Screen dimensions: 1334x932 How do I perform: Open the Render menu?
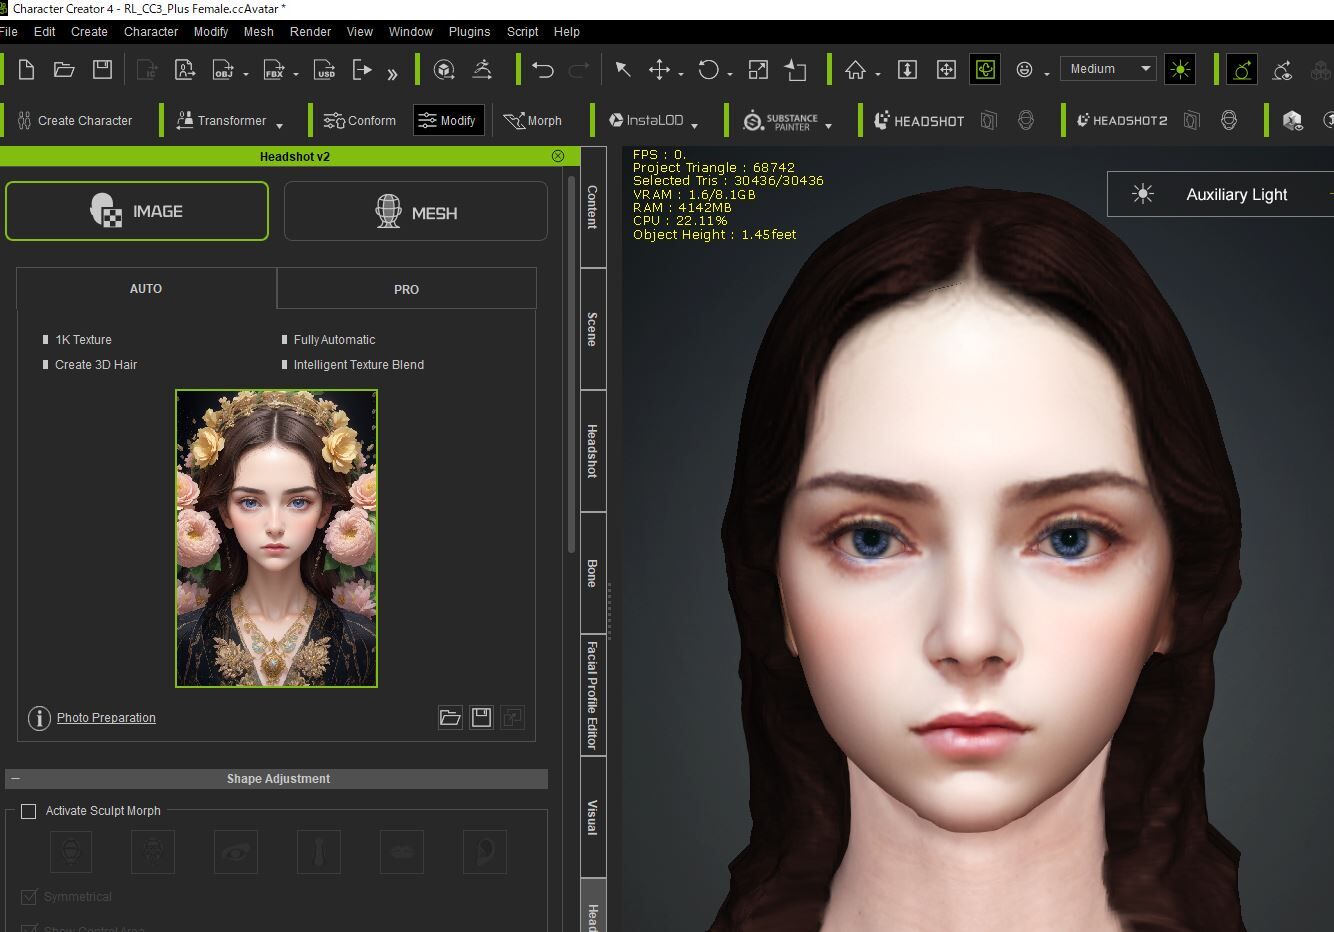pos(310,31)
